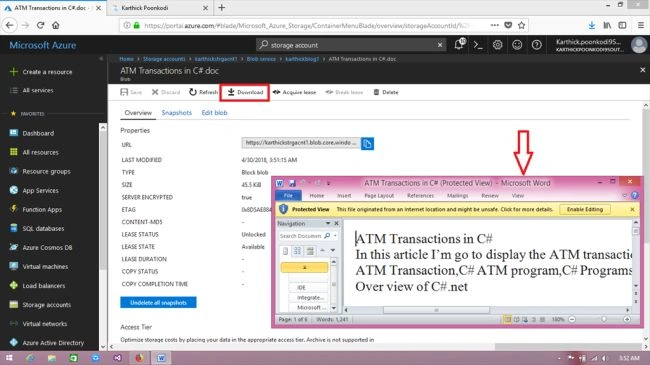This screenshot has height=365, width=650.
Task: Search icon in Word Navigation pane
Action: [327, 236]
